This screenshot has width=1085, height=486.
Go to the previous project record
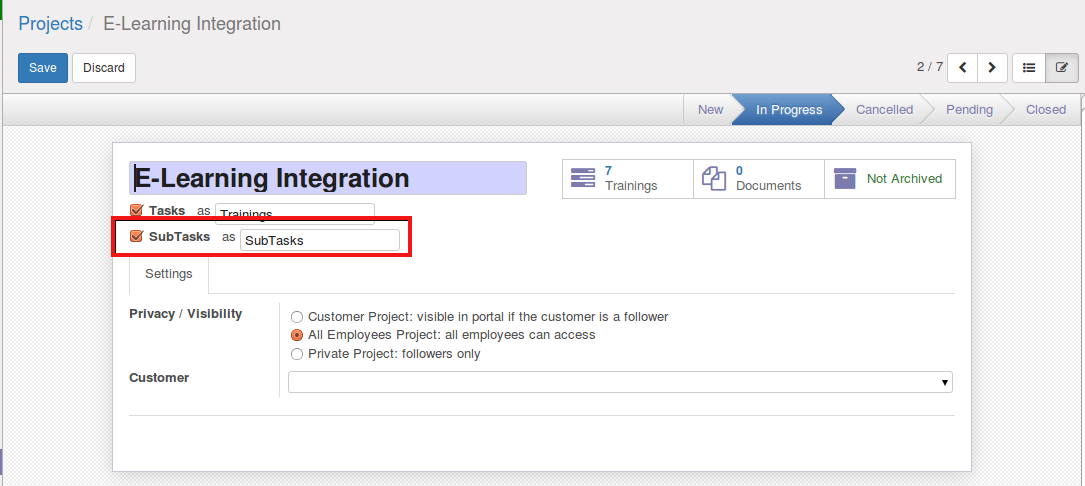962,67
